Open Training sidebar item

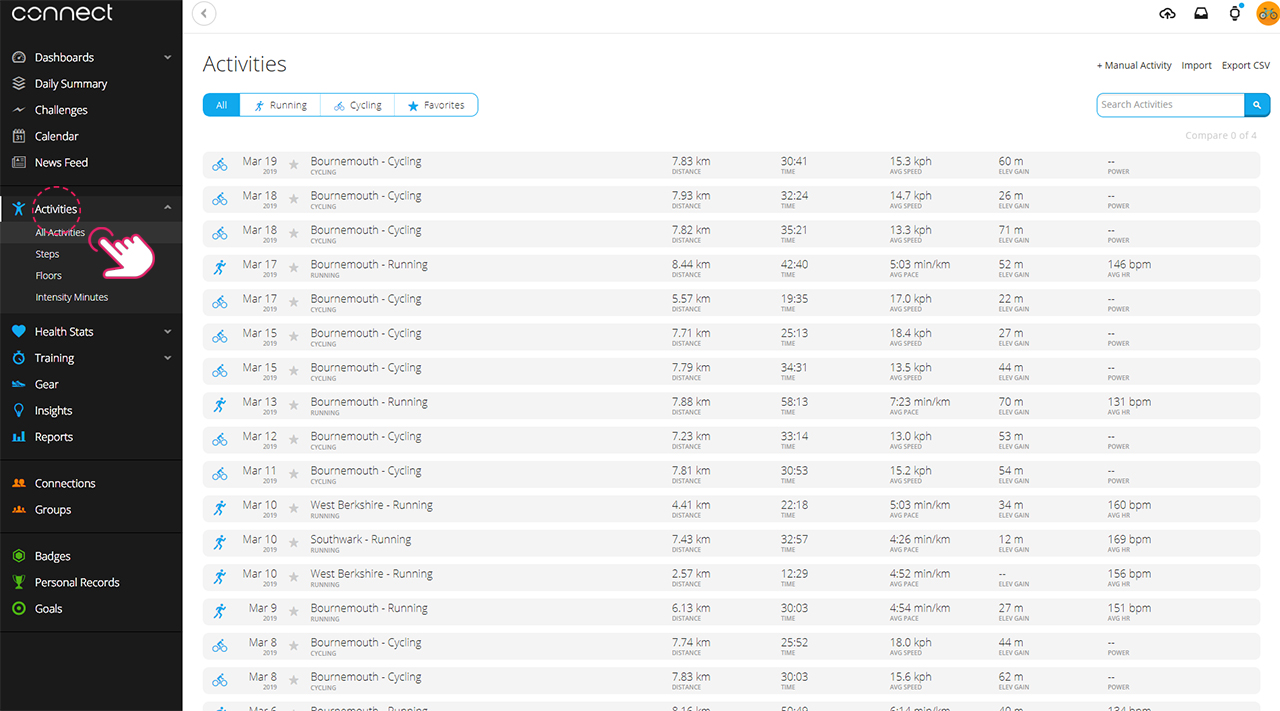point(54,358)
